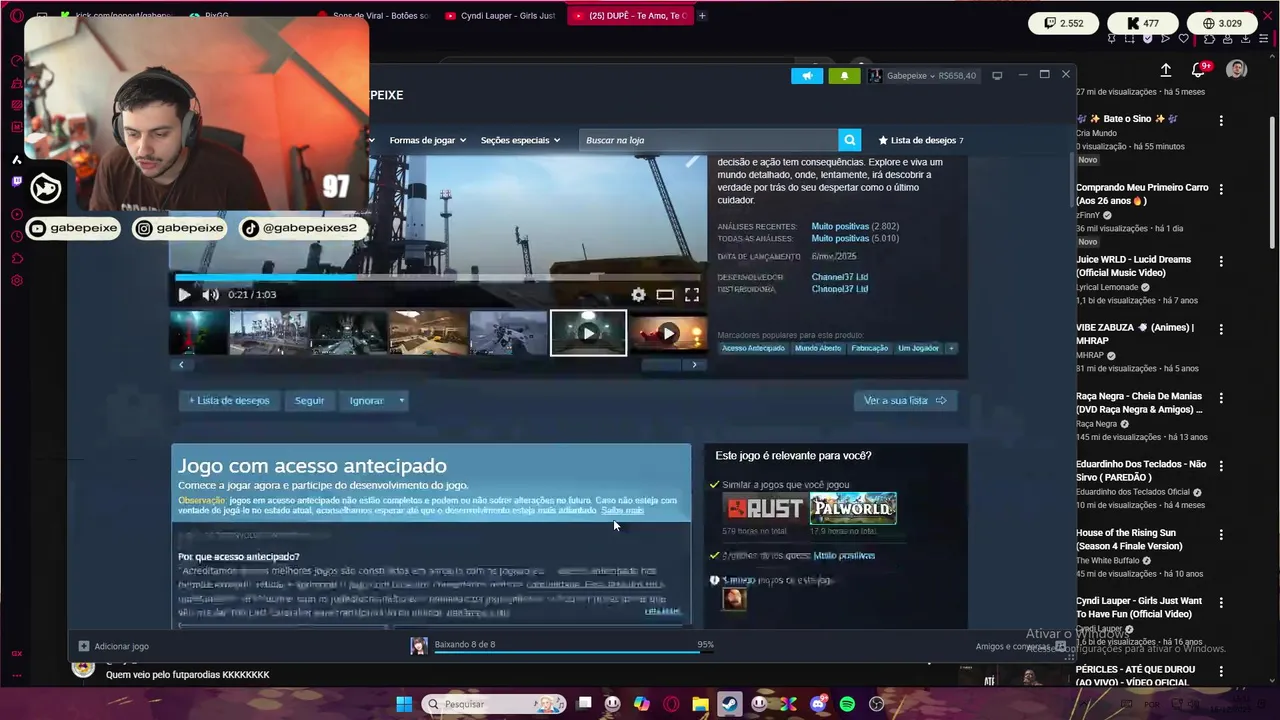Open 'Amigos e conversas' in Steam
Viewport: 1280px width, 720px height.
[1020, 646]
